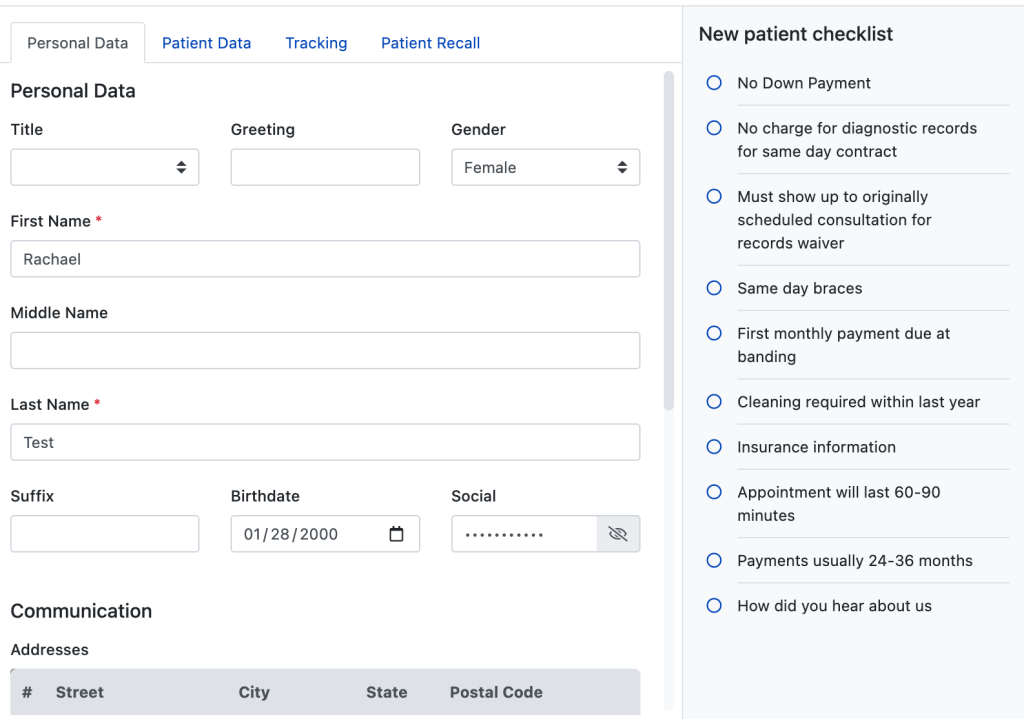Tick the Insurance information checklist circle
Viewport: 1024px width, 719px height.
click(x=714, y=447)
